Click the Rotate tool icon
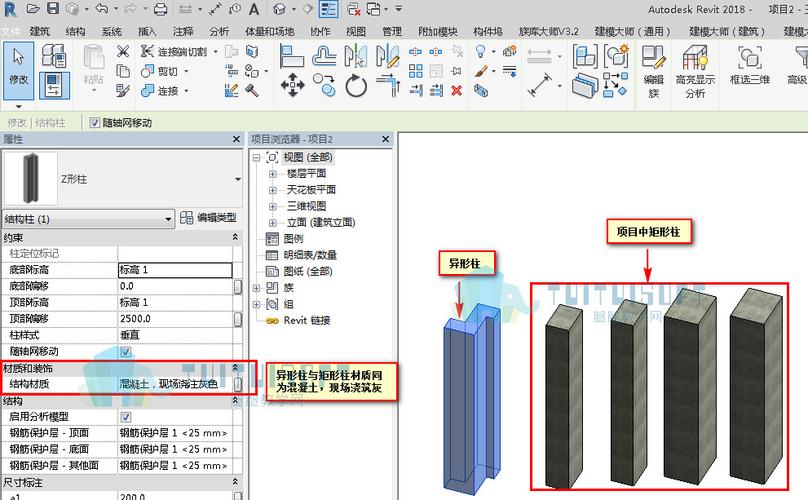808x500 pixels. click(x=357, y=86)
